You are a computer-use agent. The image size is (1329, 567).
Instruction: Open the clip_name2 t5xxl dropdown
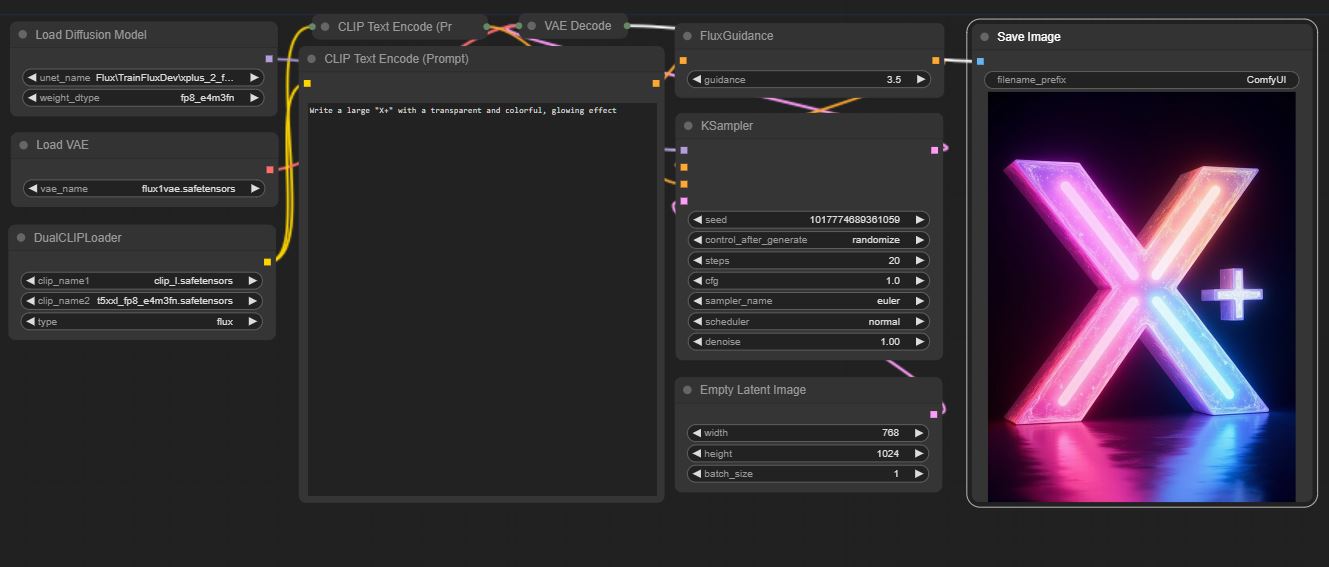point(142,301)
